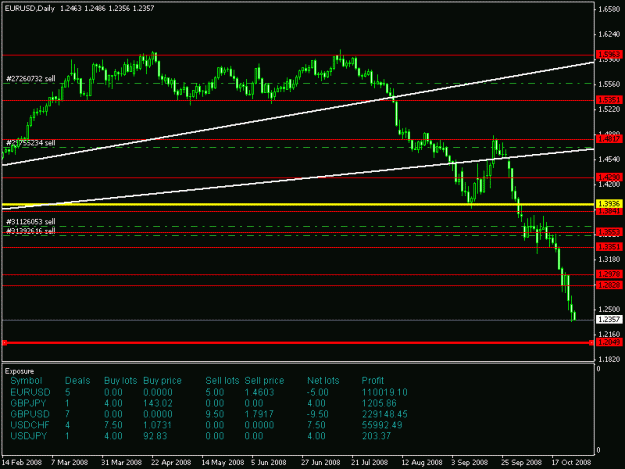Click the 1.6240 price axis label

click(609, 34)
